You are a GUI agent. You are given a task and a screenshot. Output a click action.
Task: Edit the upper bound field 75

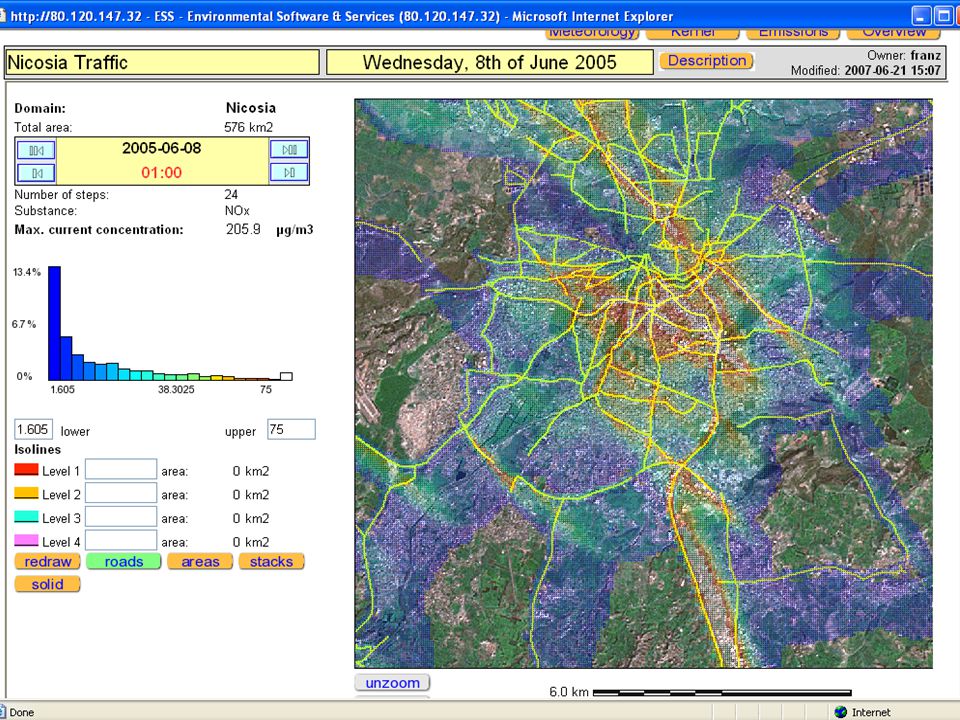(x=291, y=429)
